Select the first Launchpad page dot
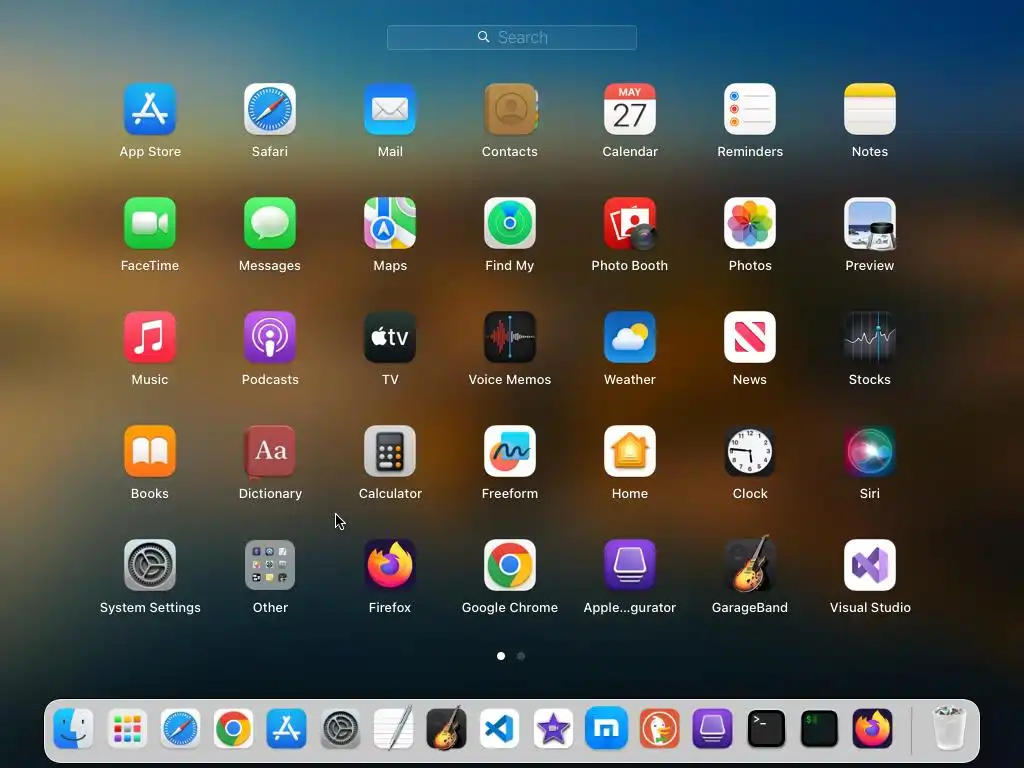The width and height of the screenshot is (1024, 768). 501,656
